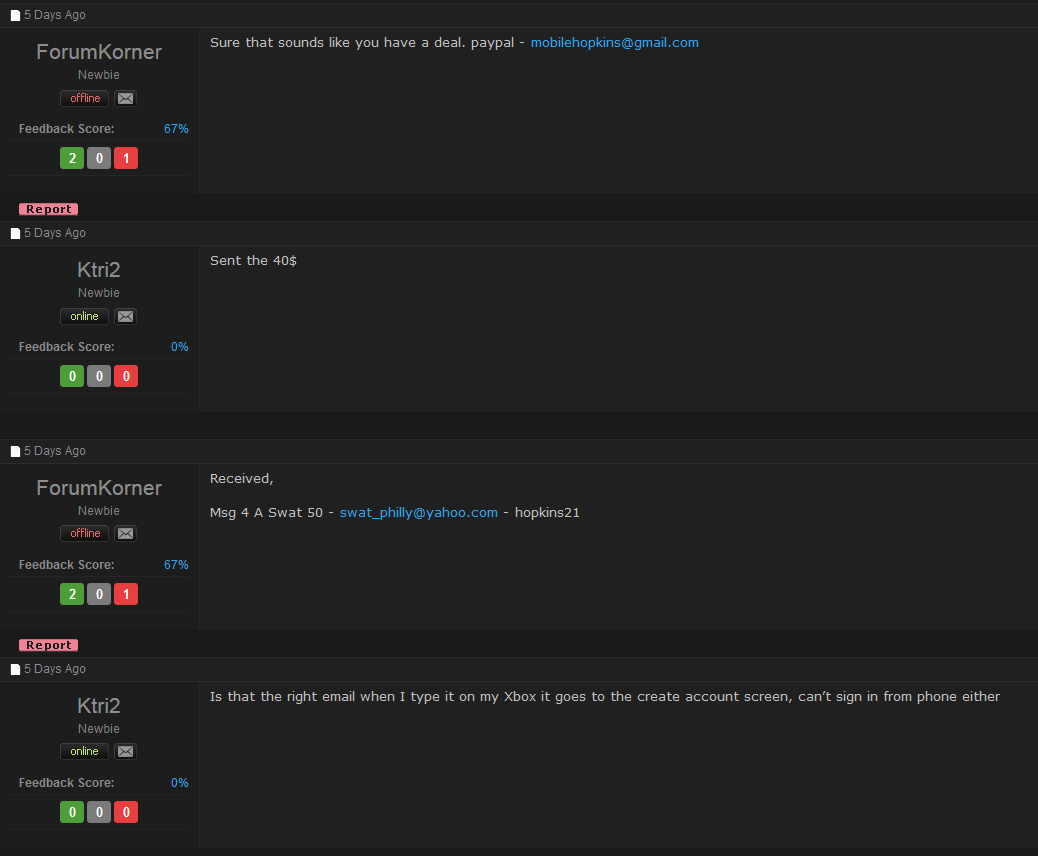
Task: Open the swat_philly@yahoo.com email link
Action: pos(418,512)
